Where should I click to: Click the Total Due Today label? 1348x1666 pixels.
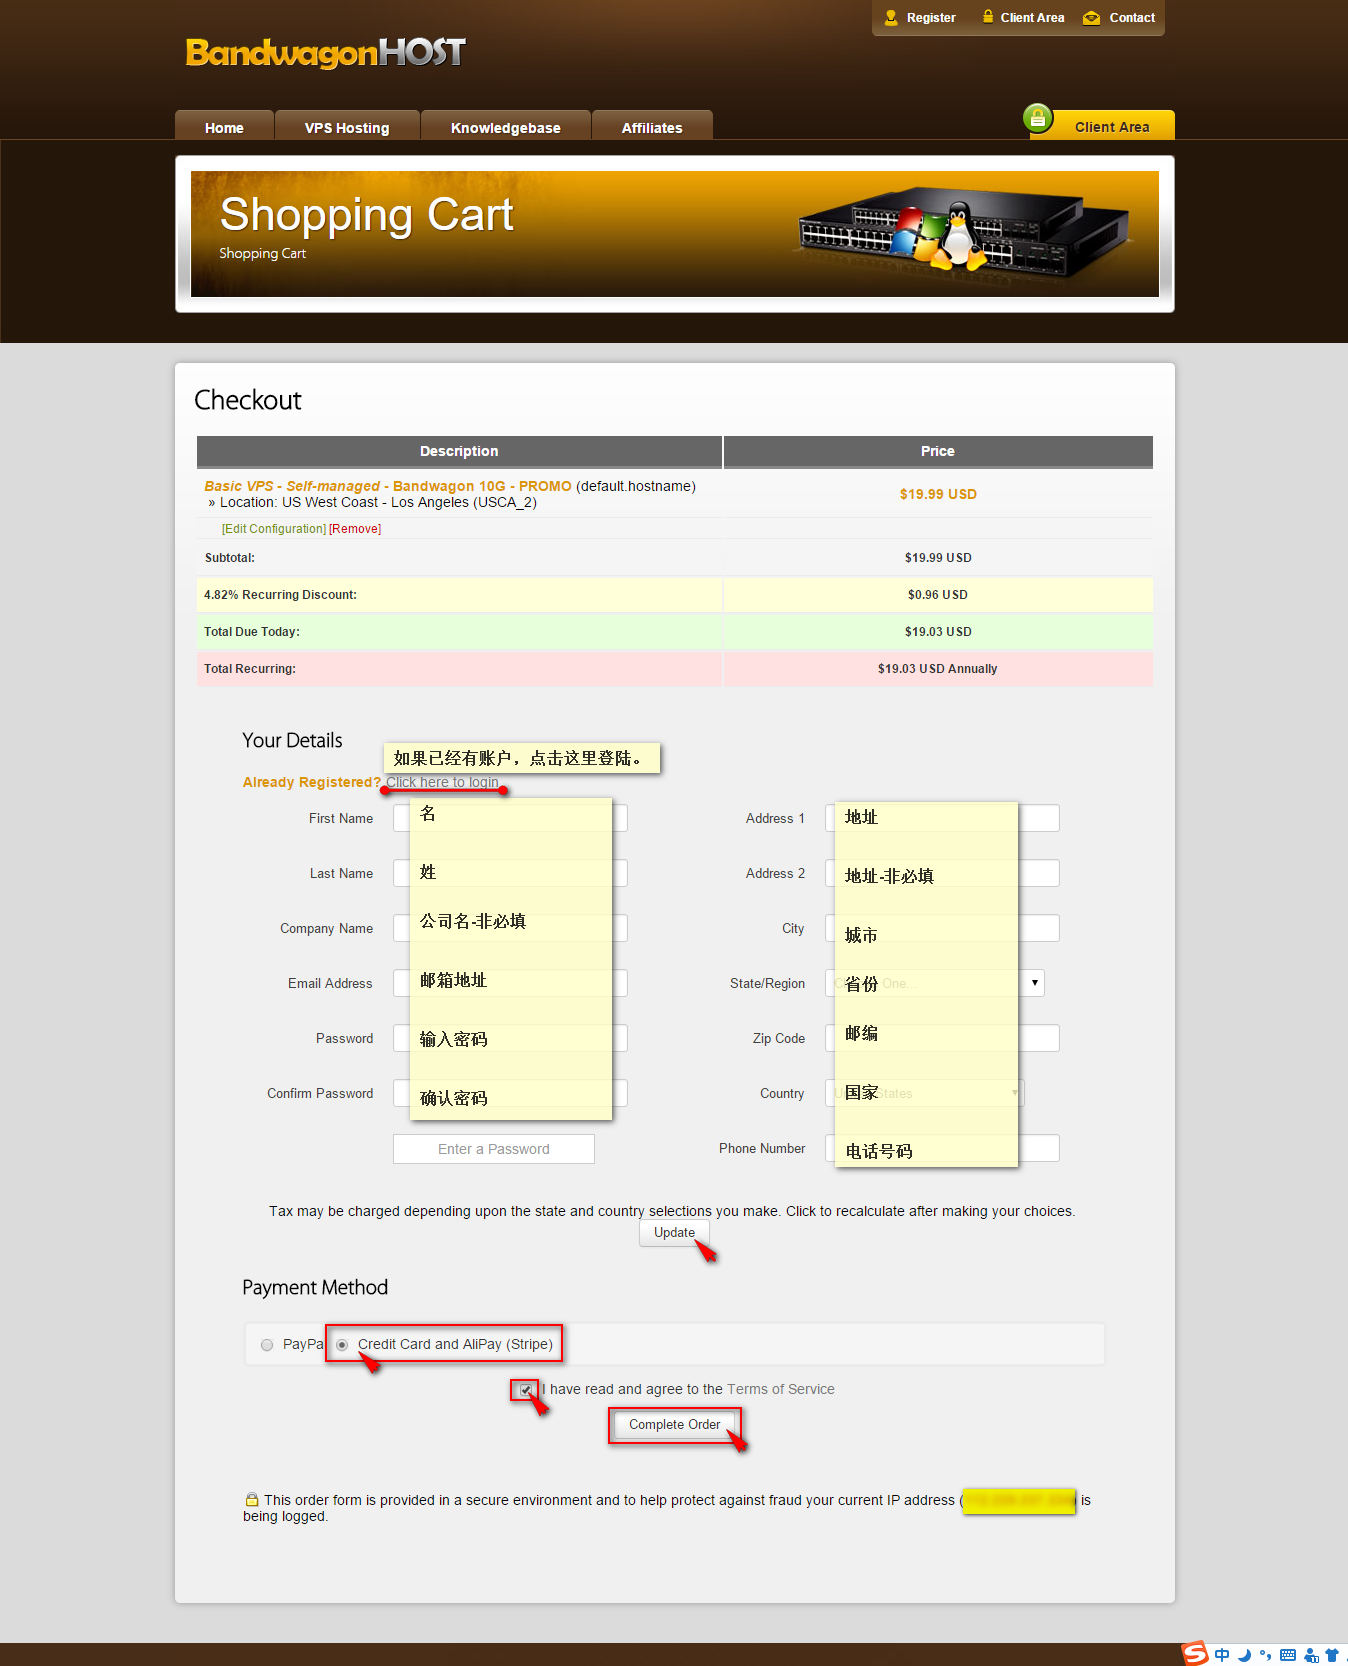[x=252, y=632]
